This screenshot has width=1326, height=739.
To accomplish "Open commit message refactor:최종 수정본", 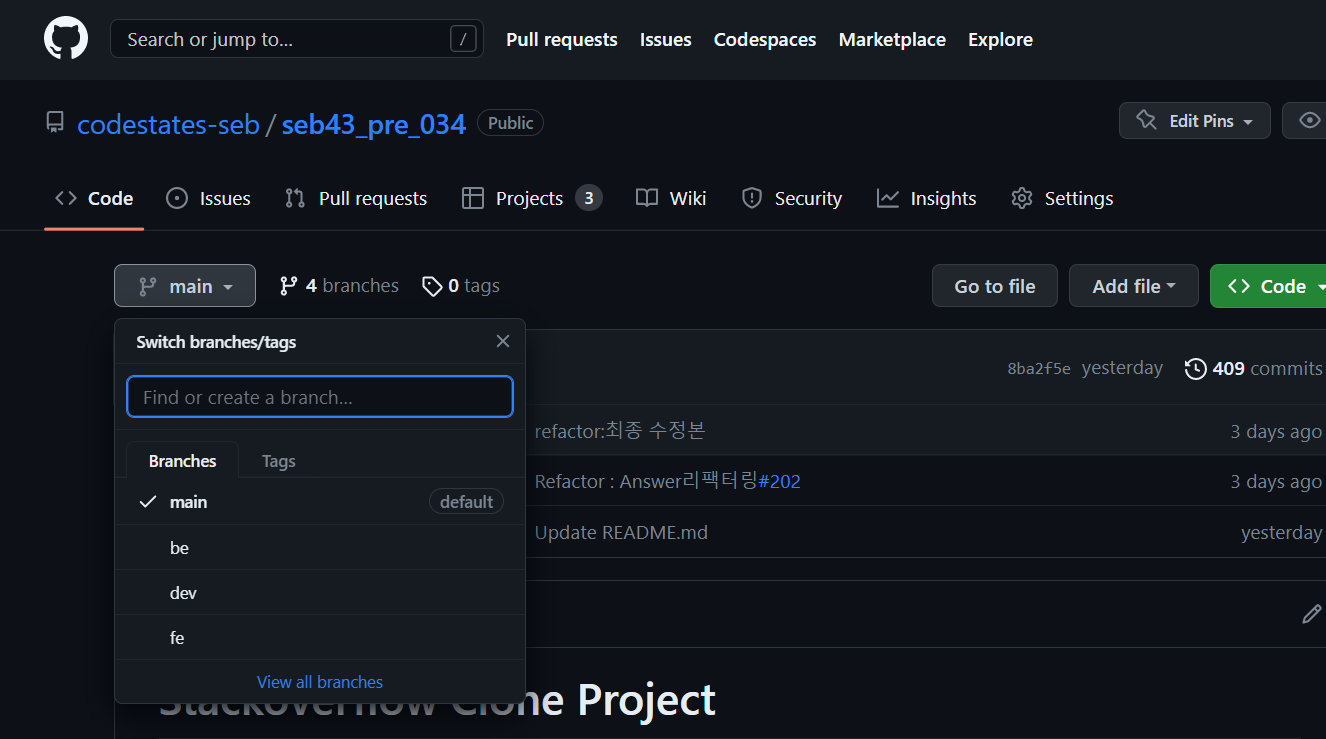I will coord(620,431).
